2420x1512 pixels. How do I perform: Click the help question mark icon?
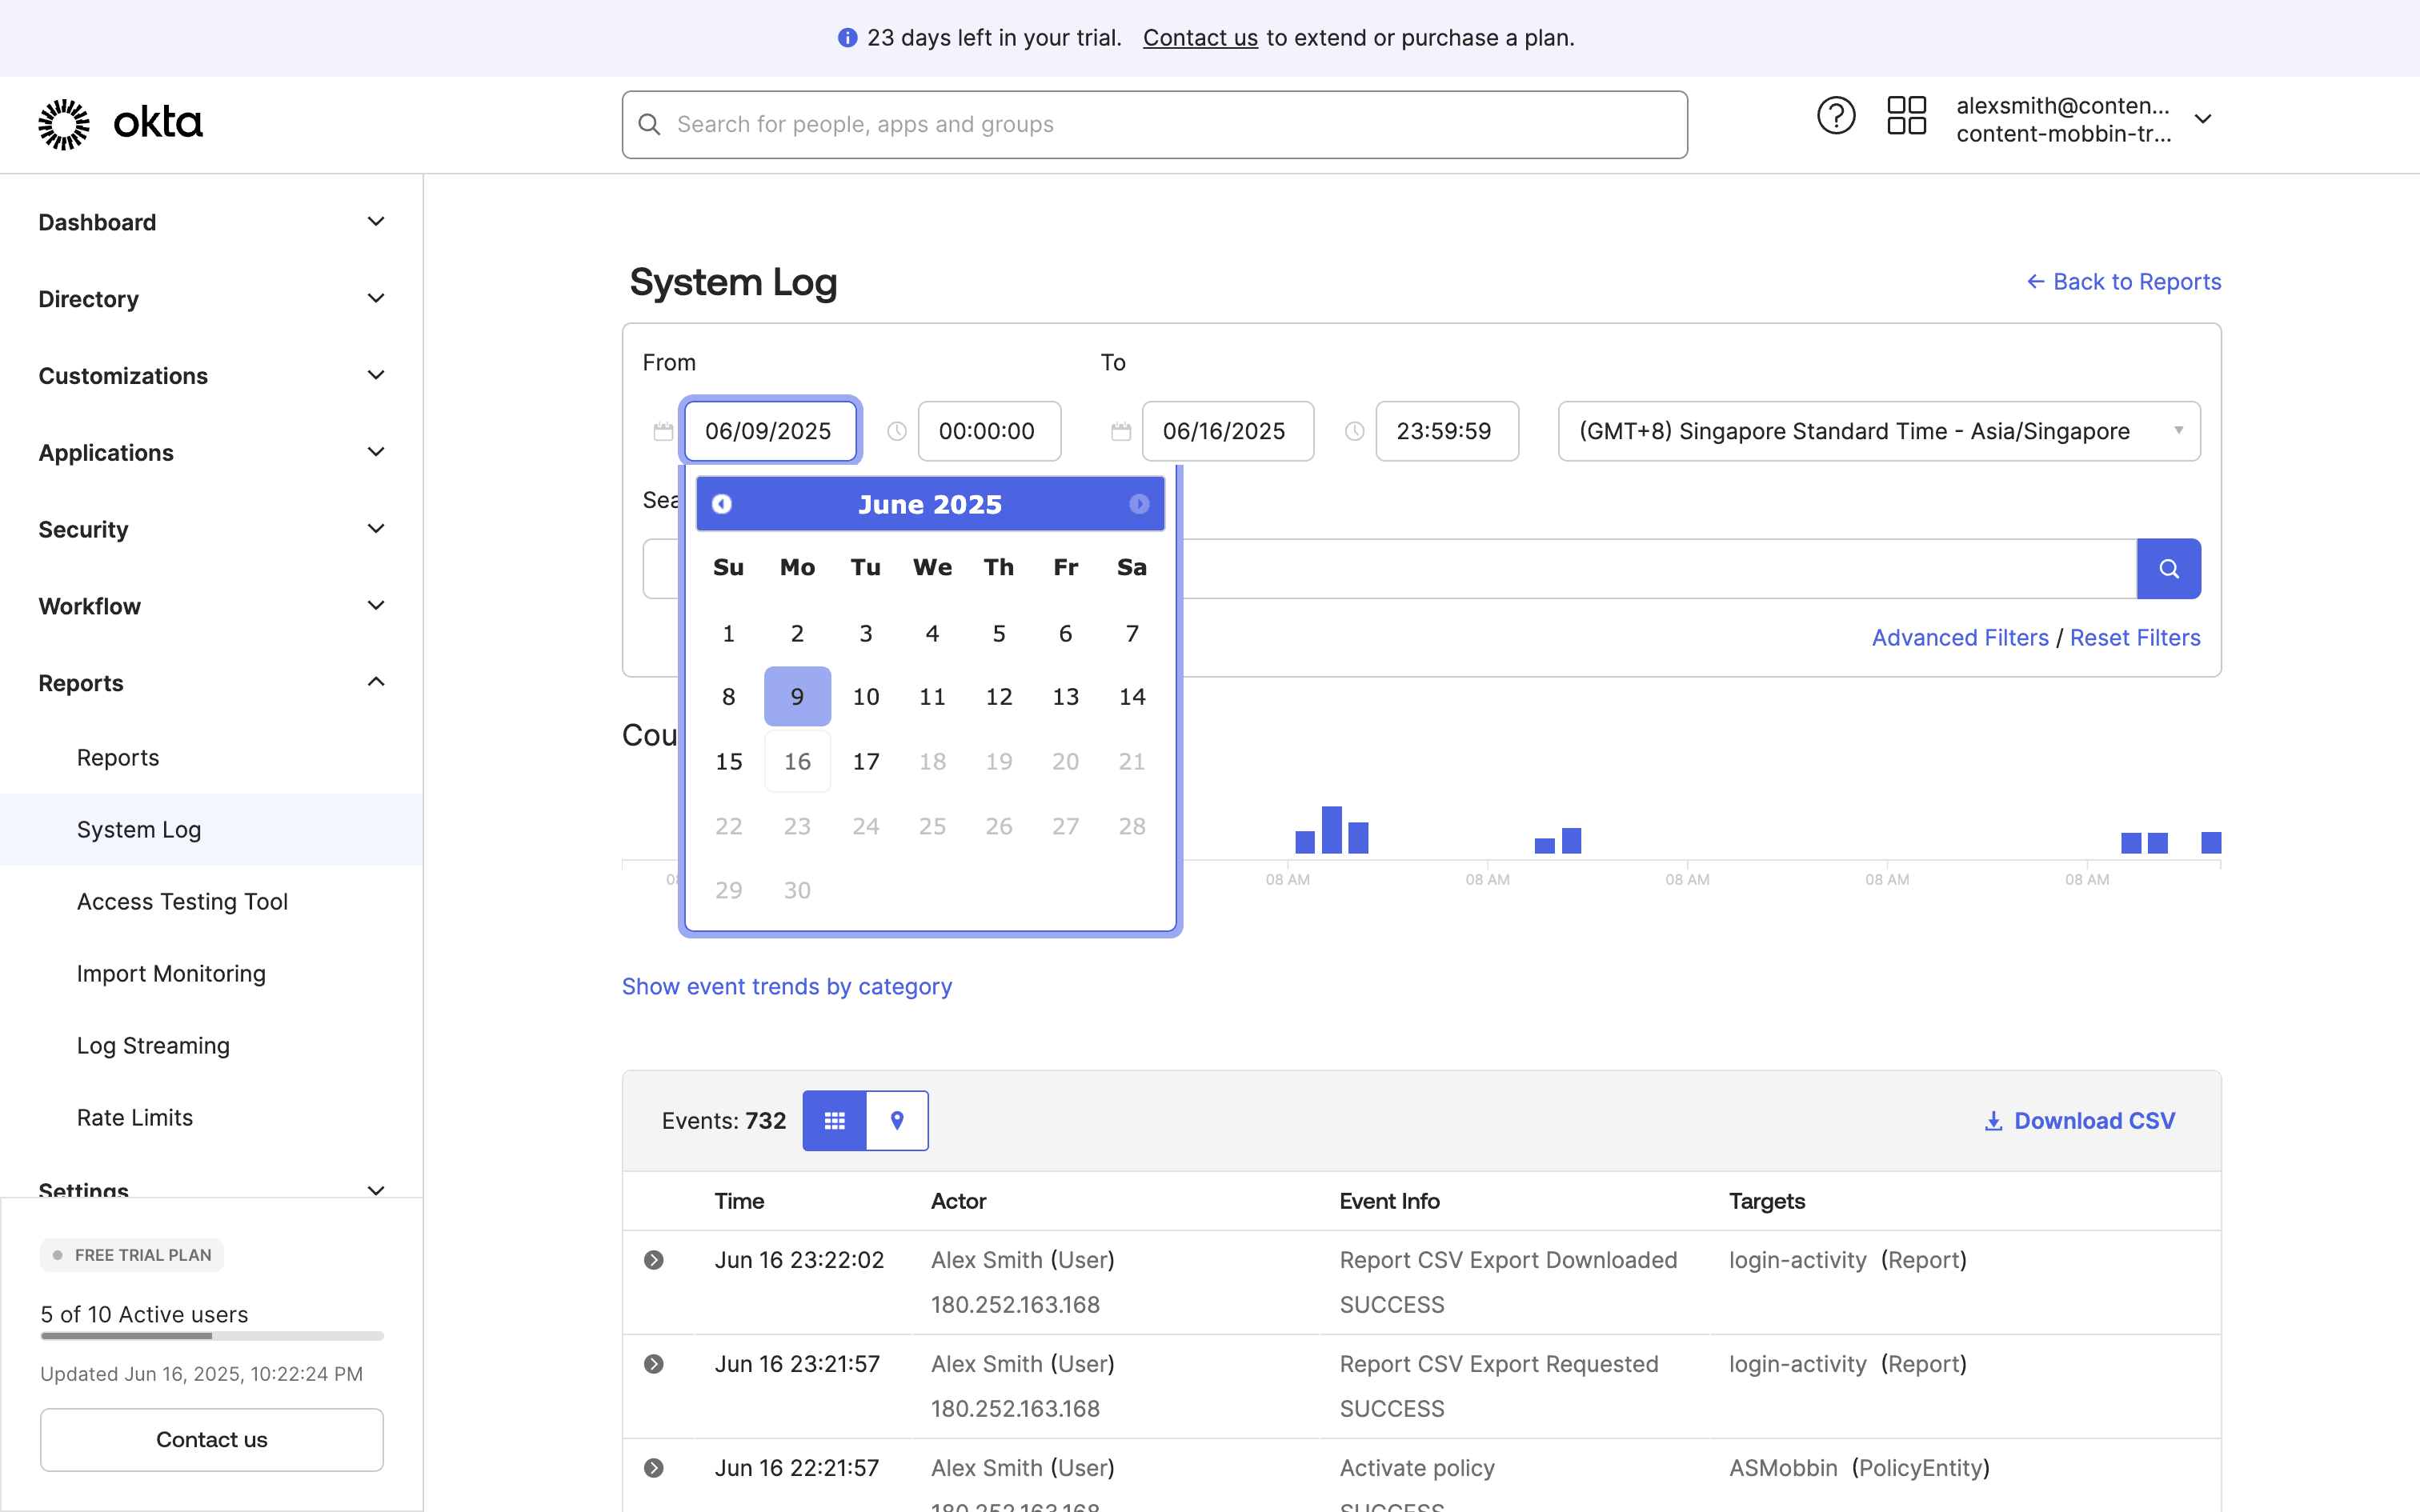tap(1835, 116)
